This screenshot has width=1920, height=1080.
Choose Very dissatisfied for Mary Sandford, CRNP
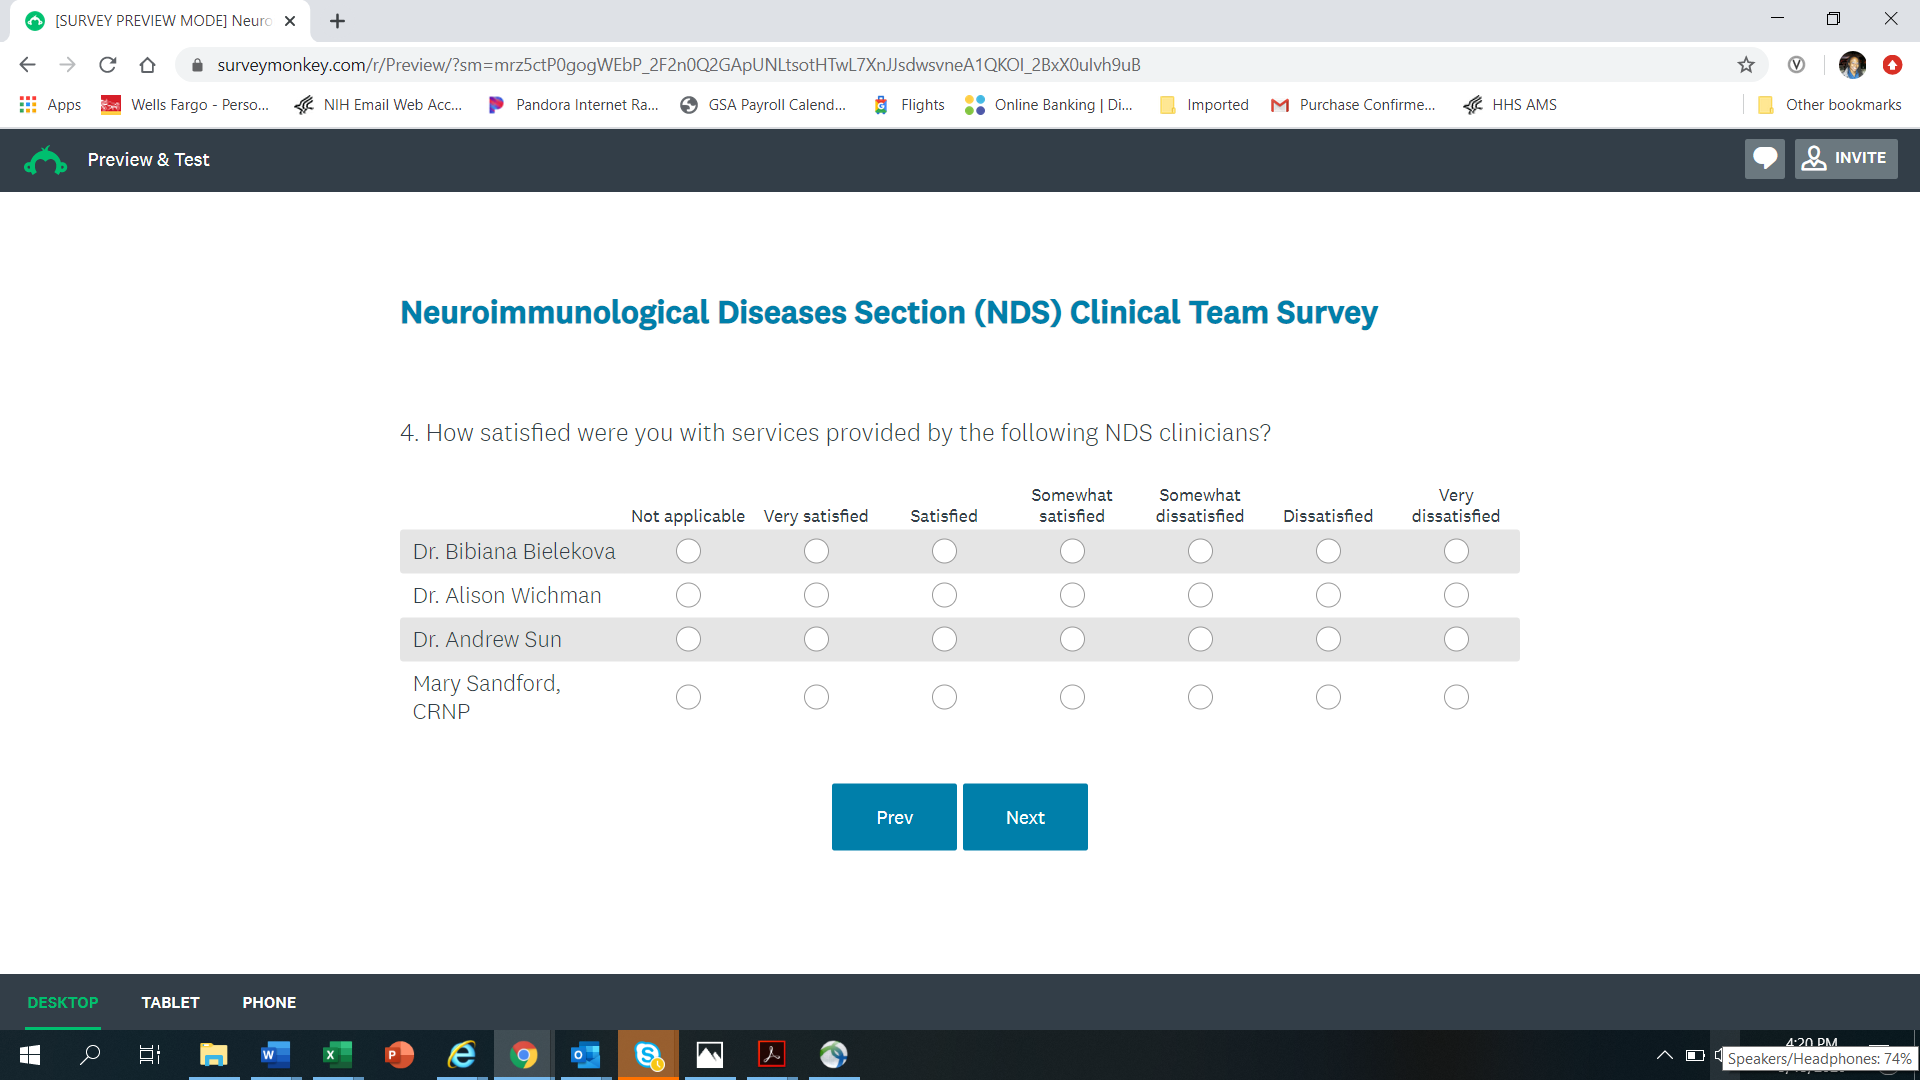point(1456,697)
